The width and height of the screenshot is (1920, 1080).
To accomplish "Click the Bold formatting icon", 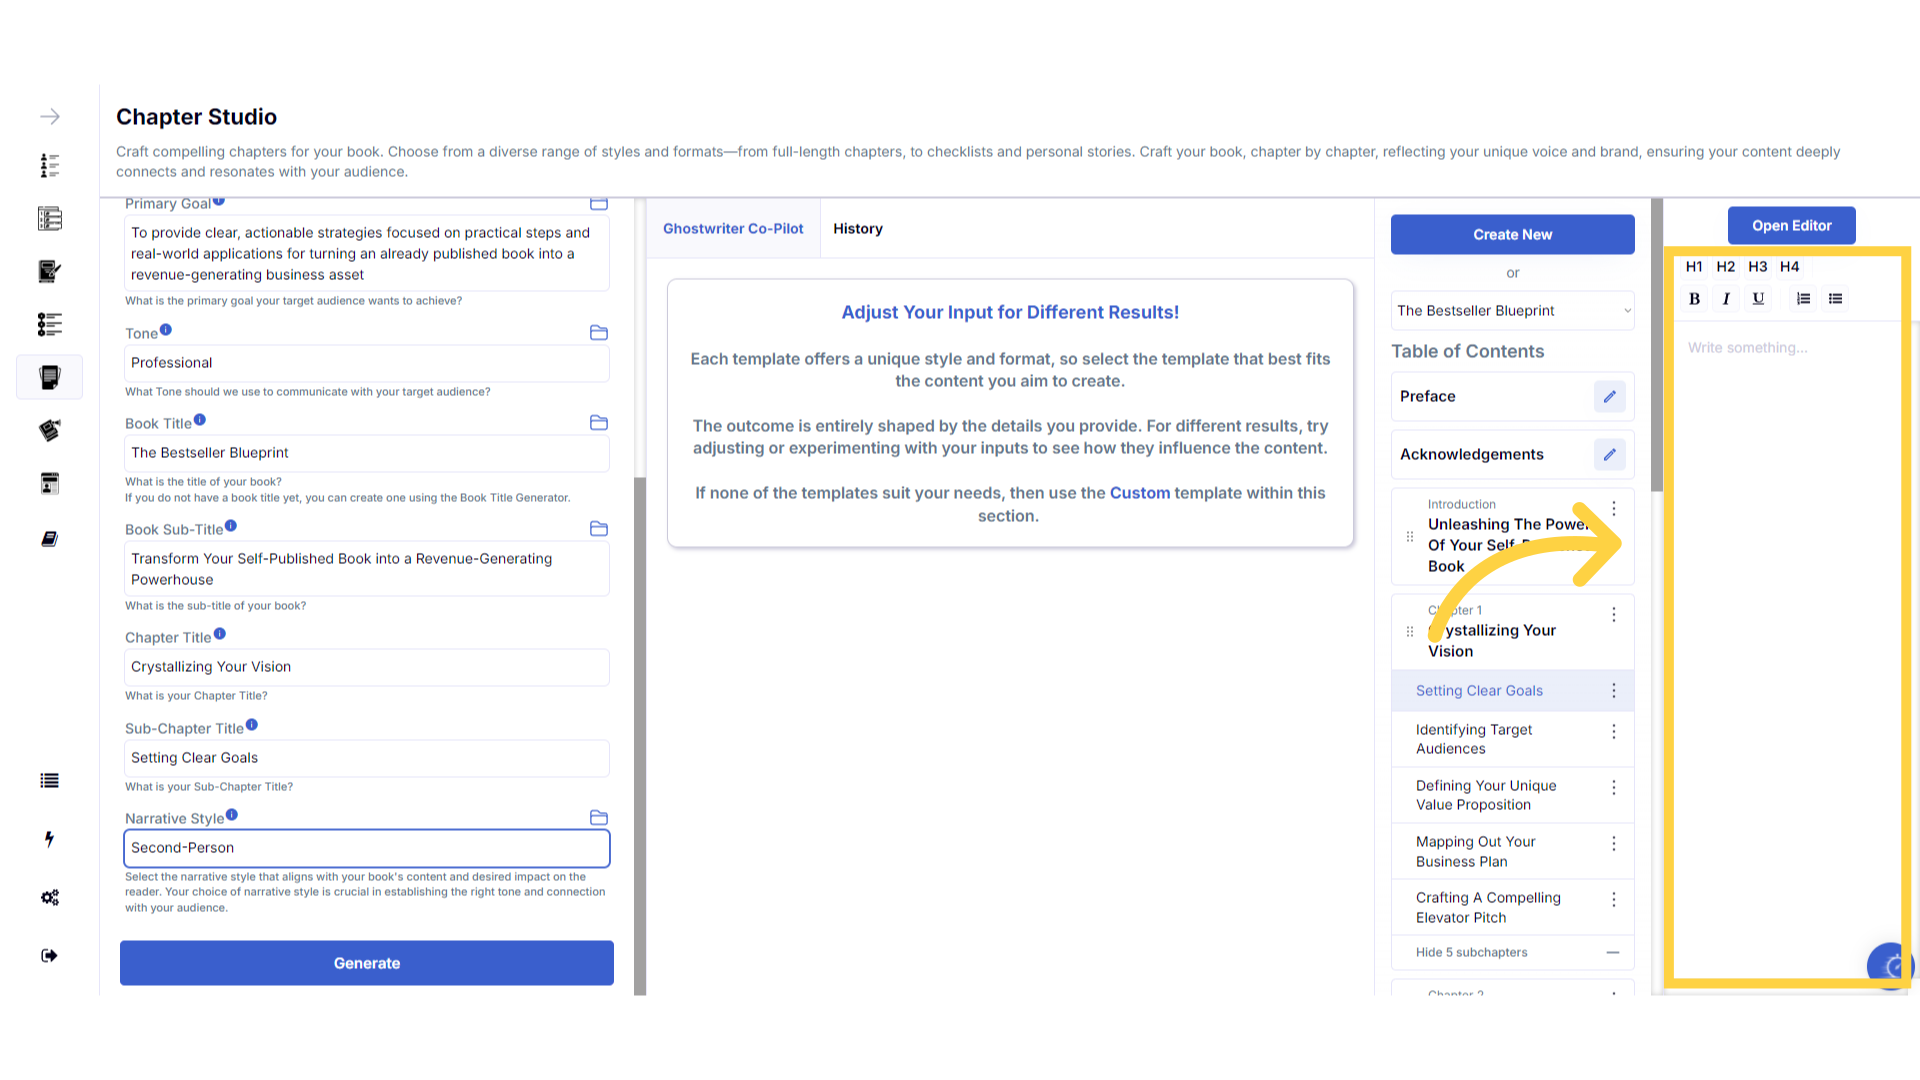I will click(1694, 298).
